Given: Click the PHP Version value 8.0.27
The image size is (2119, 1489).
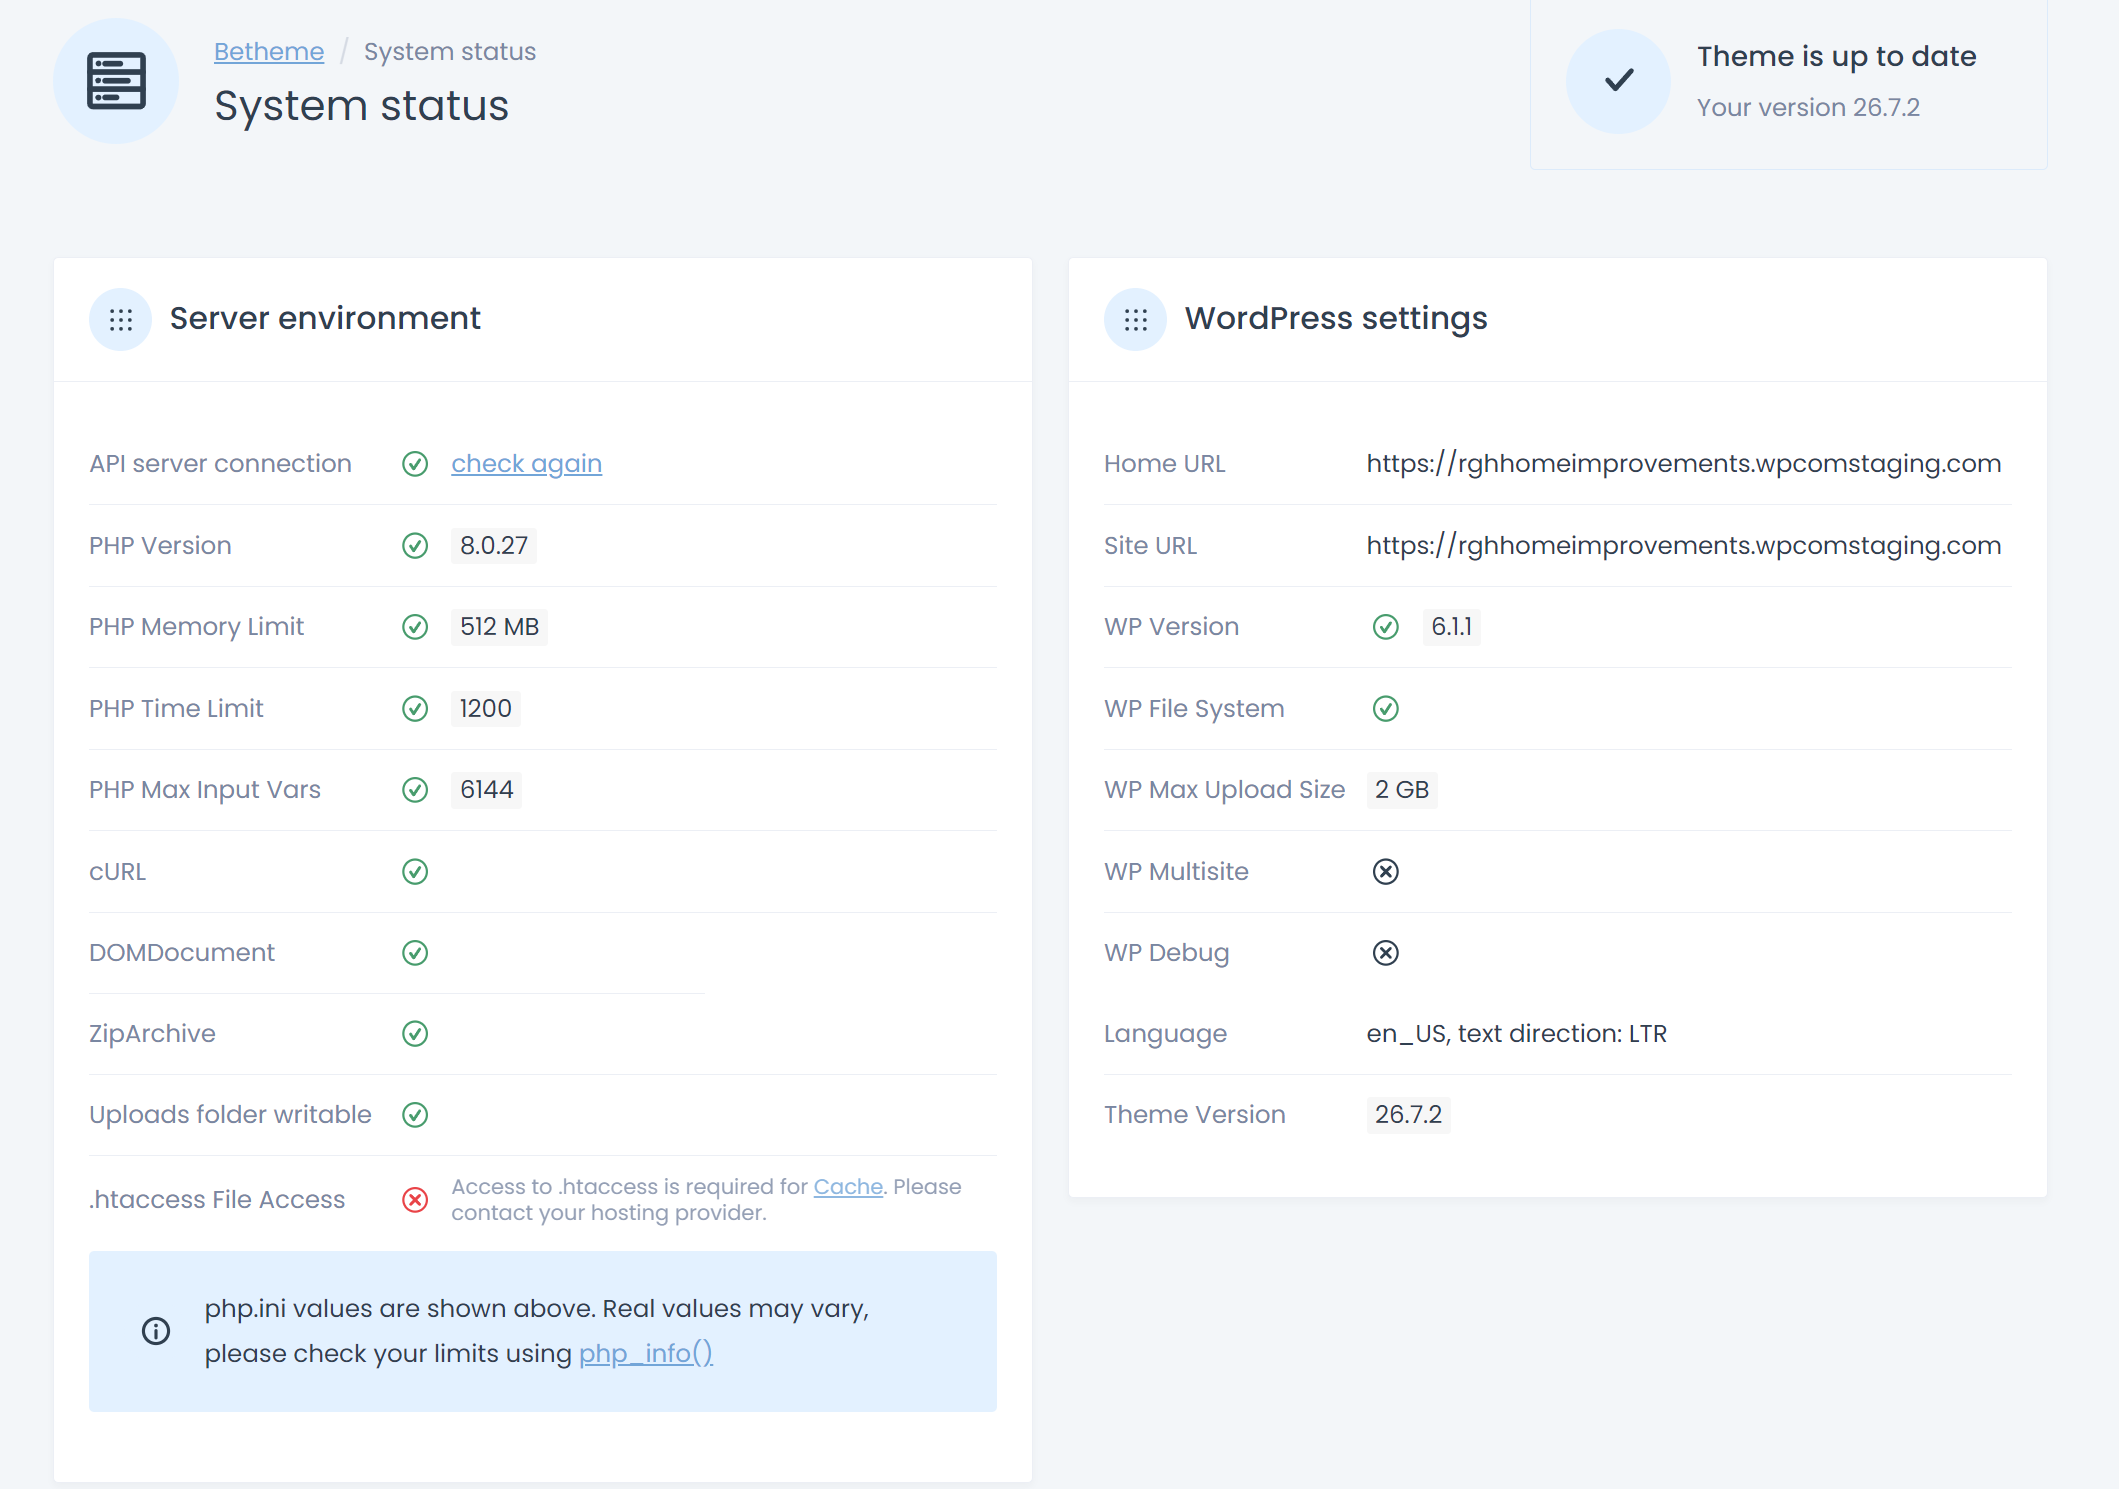Looking at the screenshot, I should [x=494, y=546].
